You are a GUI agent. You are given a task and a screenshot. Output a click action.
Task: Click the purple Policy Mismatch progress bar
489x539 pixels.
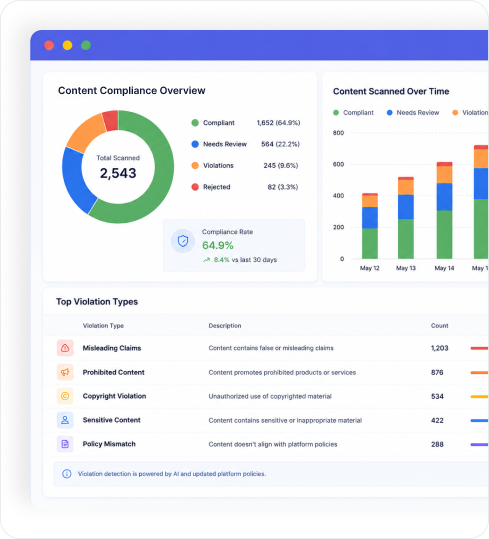coord(480,444)
